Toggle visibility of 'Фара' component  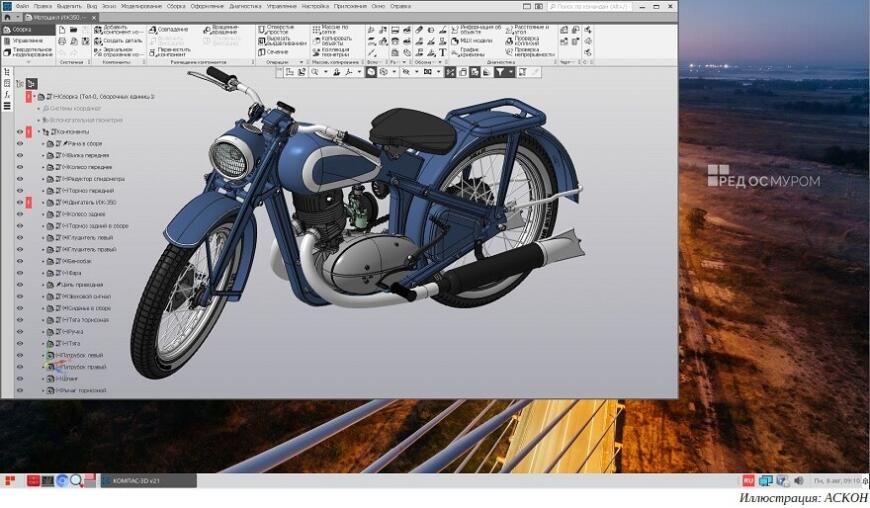click(x=19, y=273)
